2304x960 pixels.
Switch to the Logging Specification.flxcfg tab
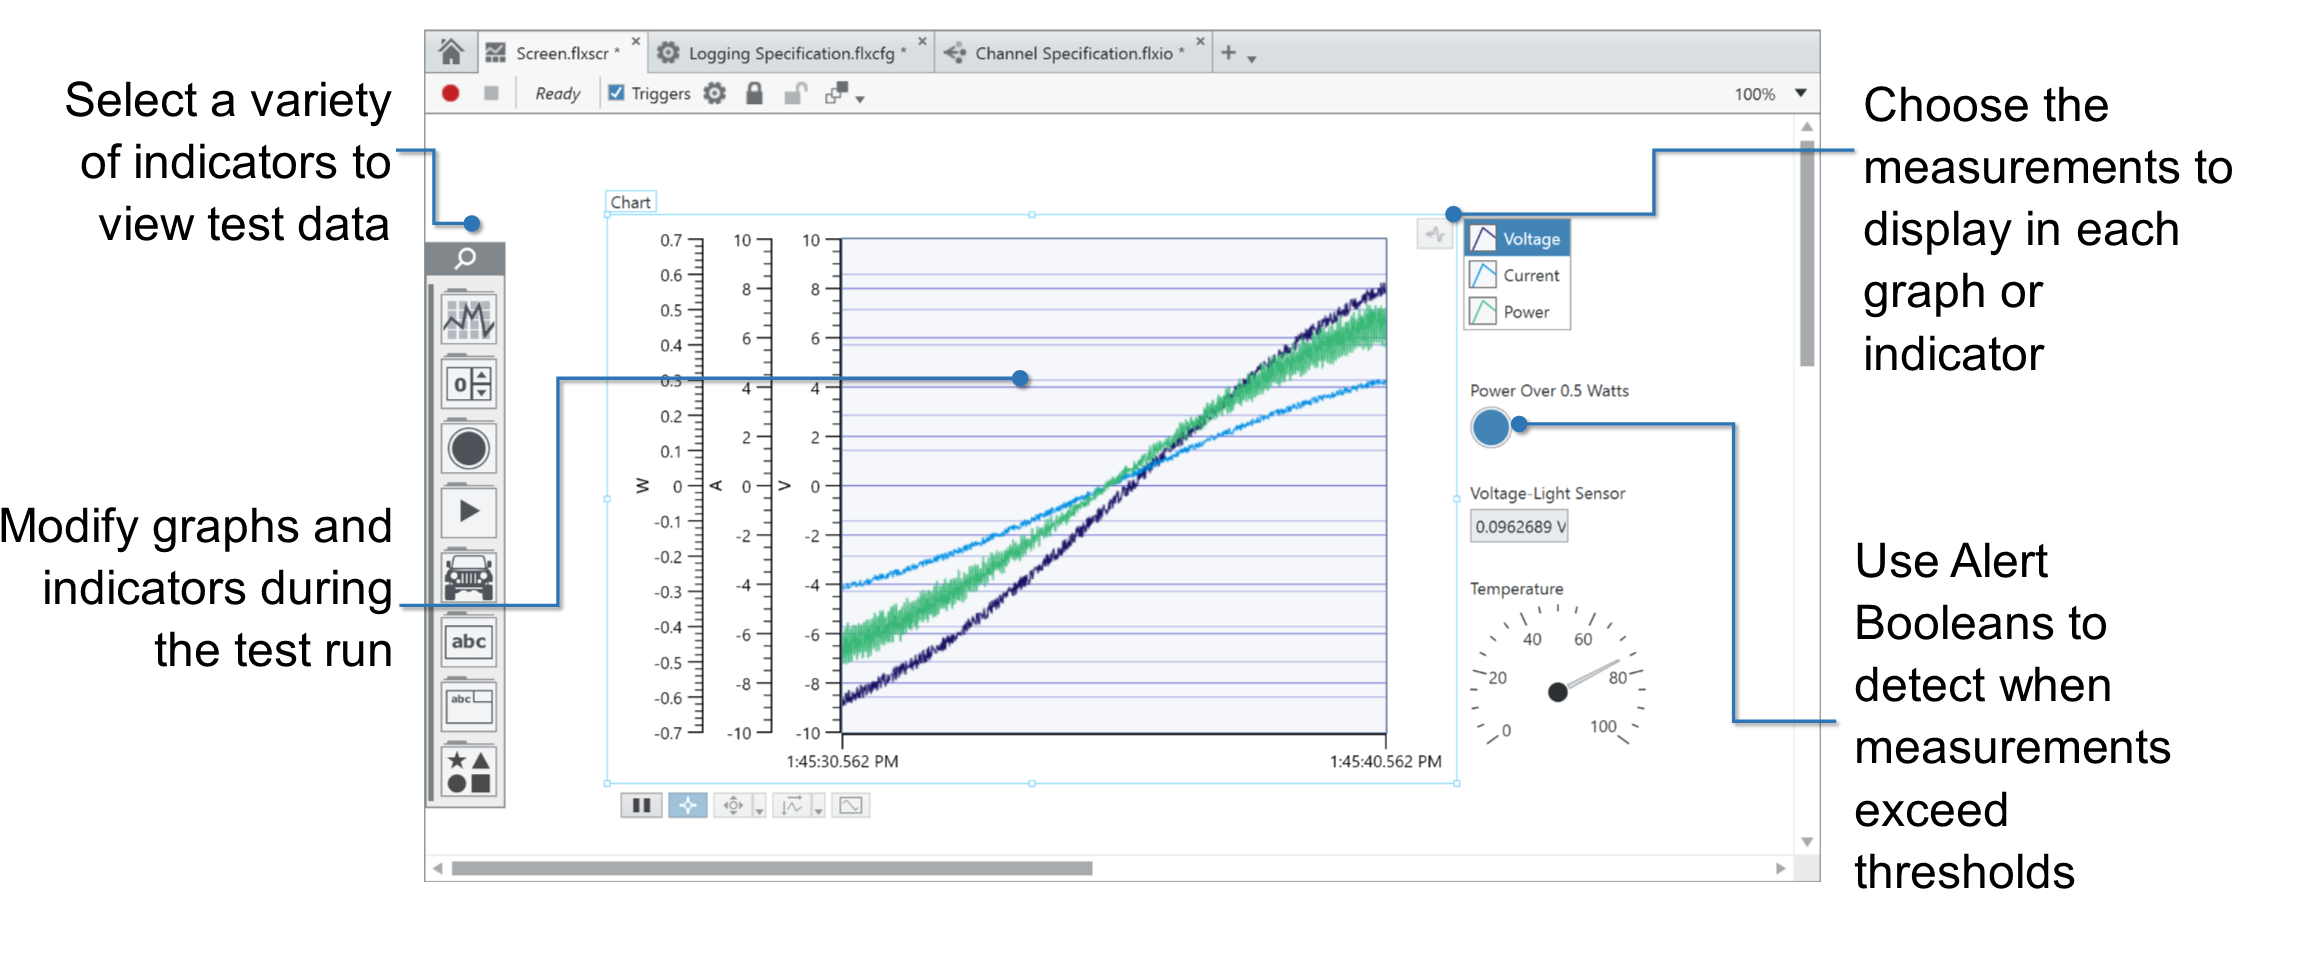coord(790,53)
